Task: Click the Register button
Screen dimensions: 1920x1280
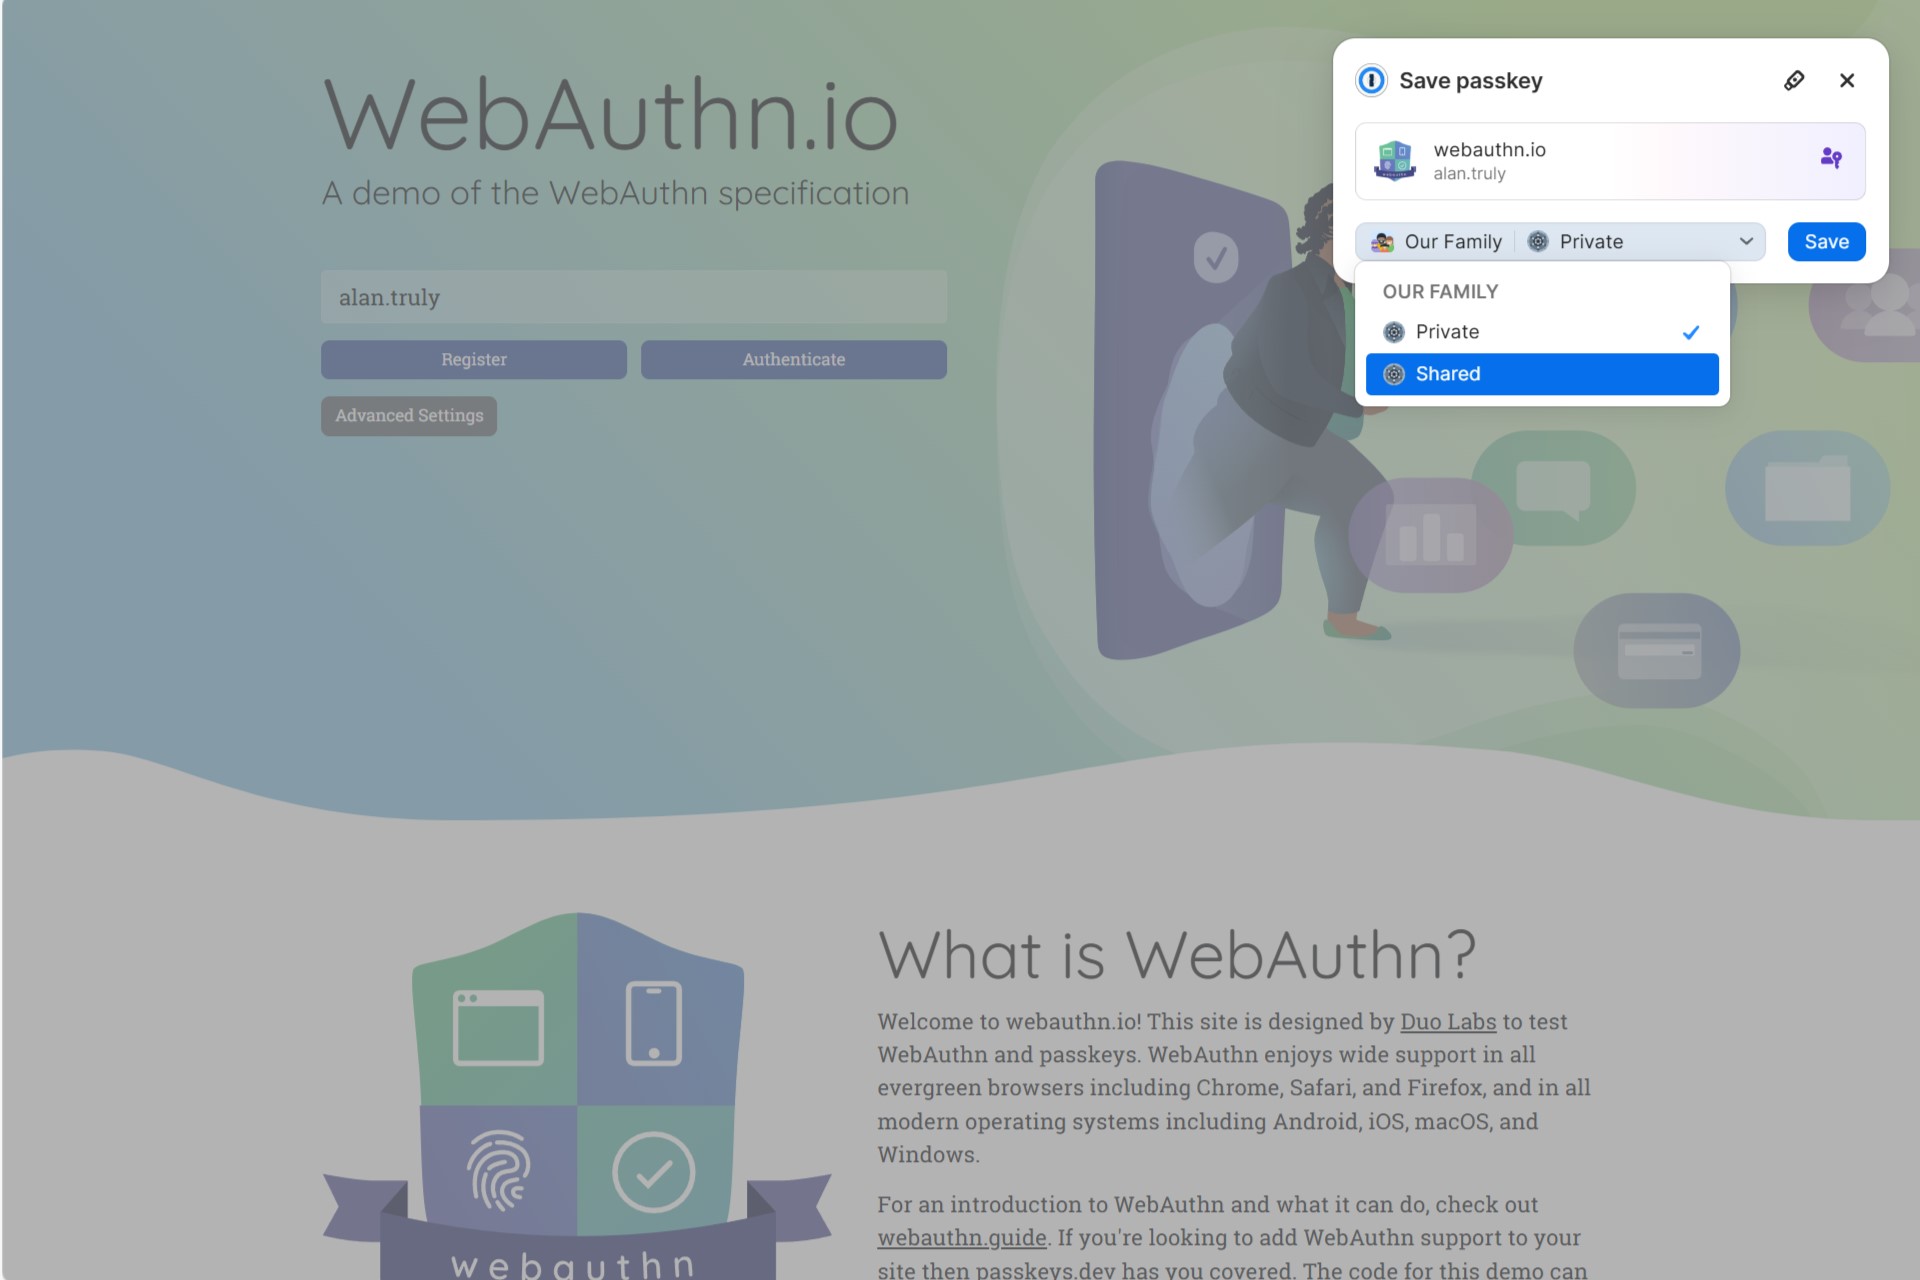Action: pyautogui.click(x=474, y=359)
